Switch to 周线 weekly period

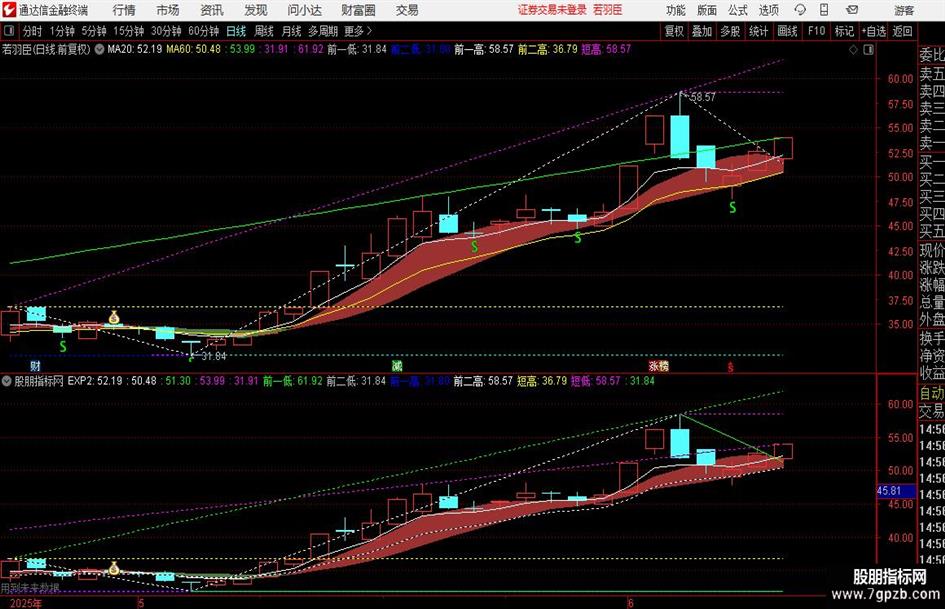pyautogui.click(x=264, y=31)
